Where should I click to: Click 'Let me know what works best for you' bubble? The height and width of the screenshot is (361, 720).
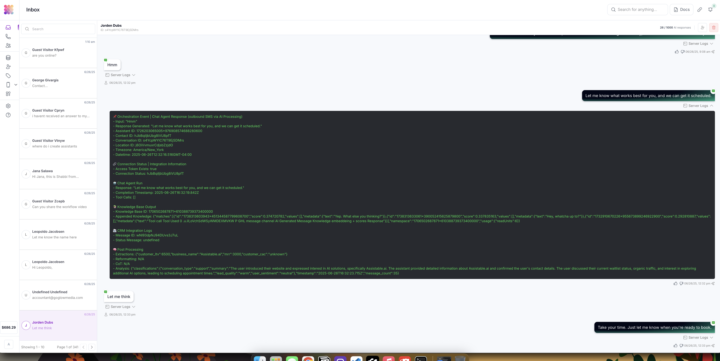click(x=648, y=96)
